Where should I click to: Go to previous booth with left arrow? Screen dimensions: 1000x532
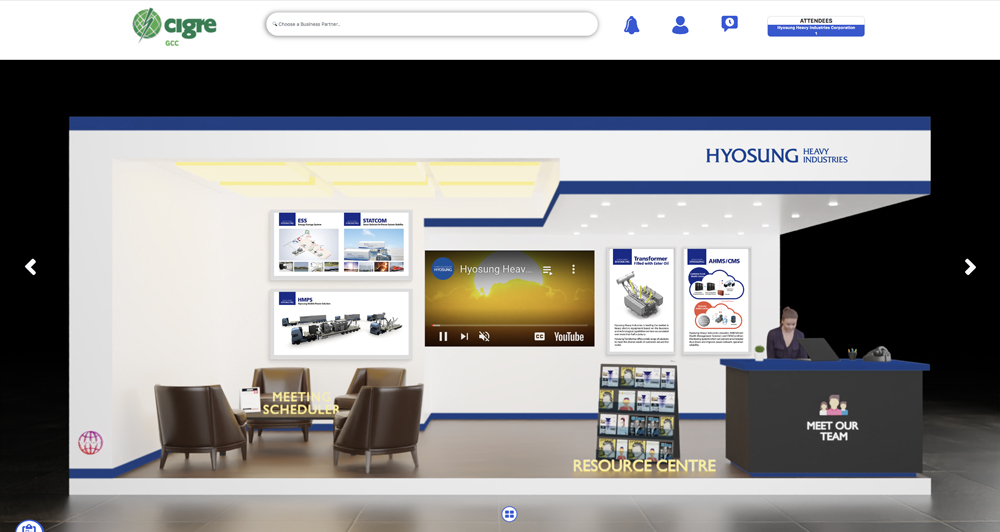(x=31, y=267)
